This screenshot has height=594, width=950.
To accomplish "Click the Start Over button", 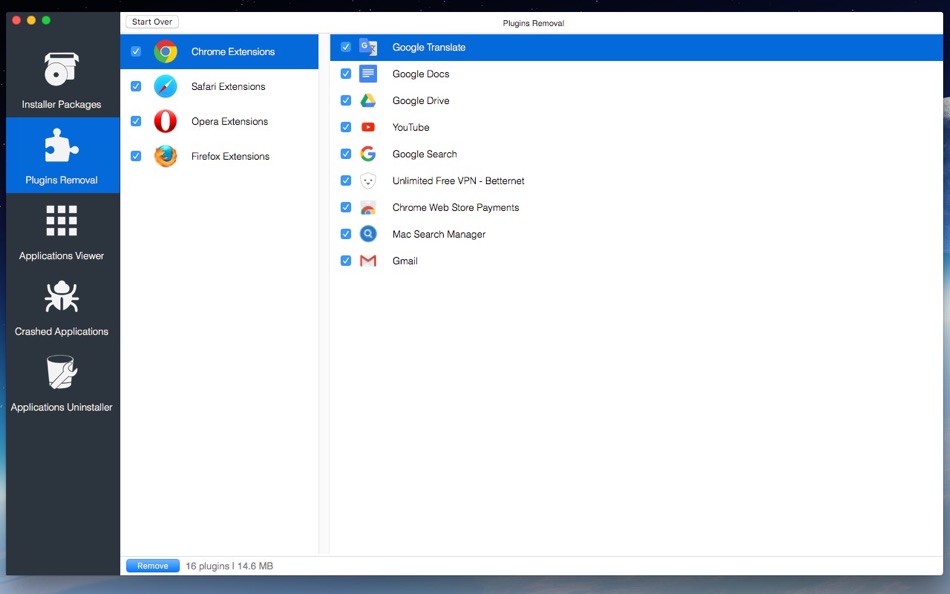I will click(x=152, y=22).
